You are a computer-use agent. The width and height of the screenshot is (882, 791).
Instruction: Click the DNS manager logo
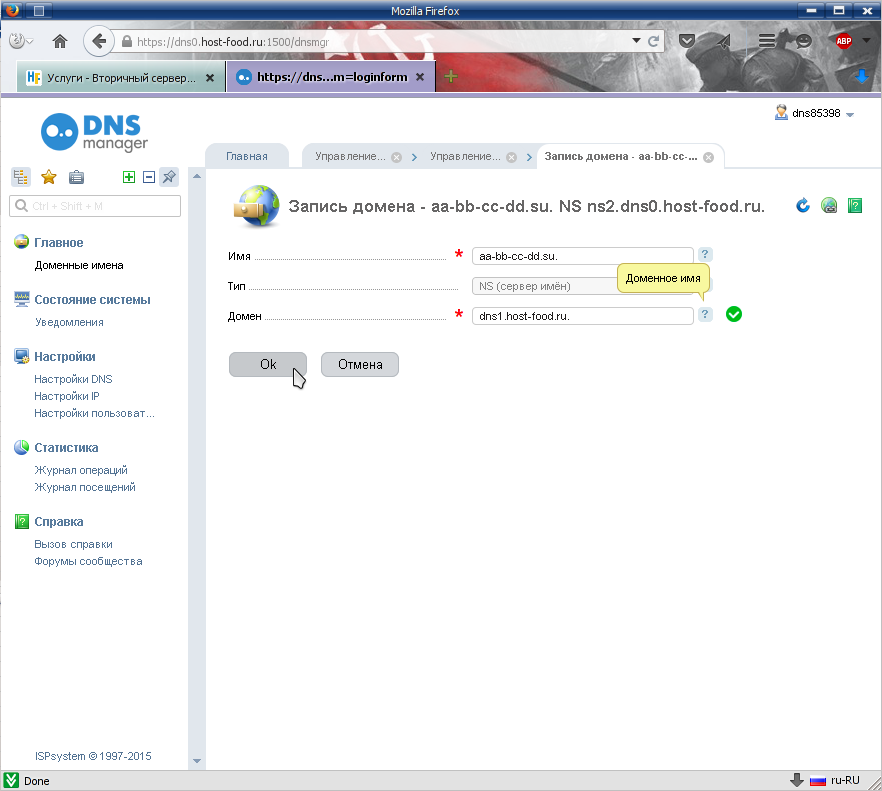[x=94, y=133]
